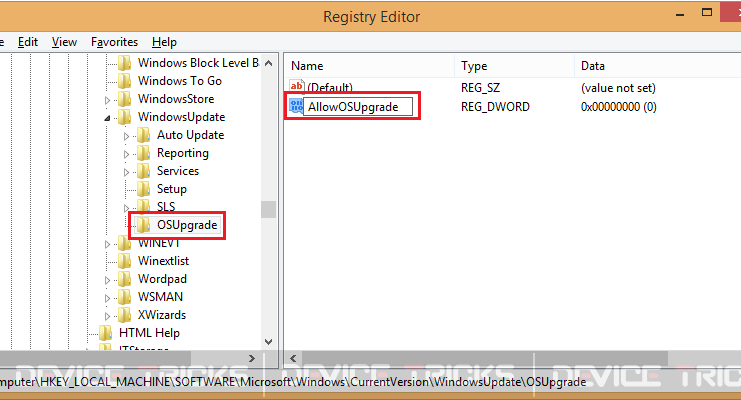The image size is (741, 400).
Task: Expand the Auto Update key
Action: coord(126,136)
